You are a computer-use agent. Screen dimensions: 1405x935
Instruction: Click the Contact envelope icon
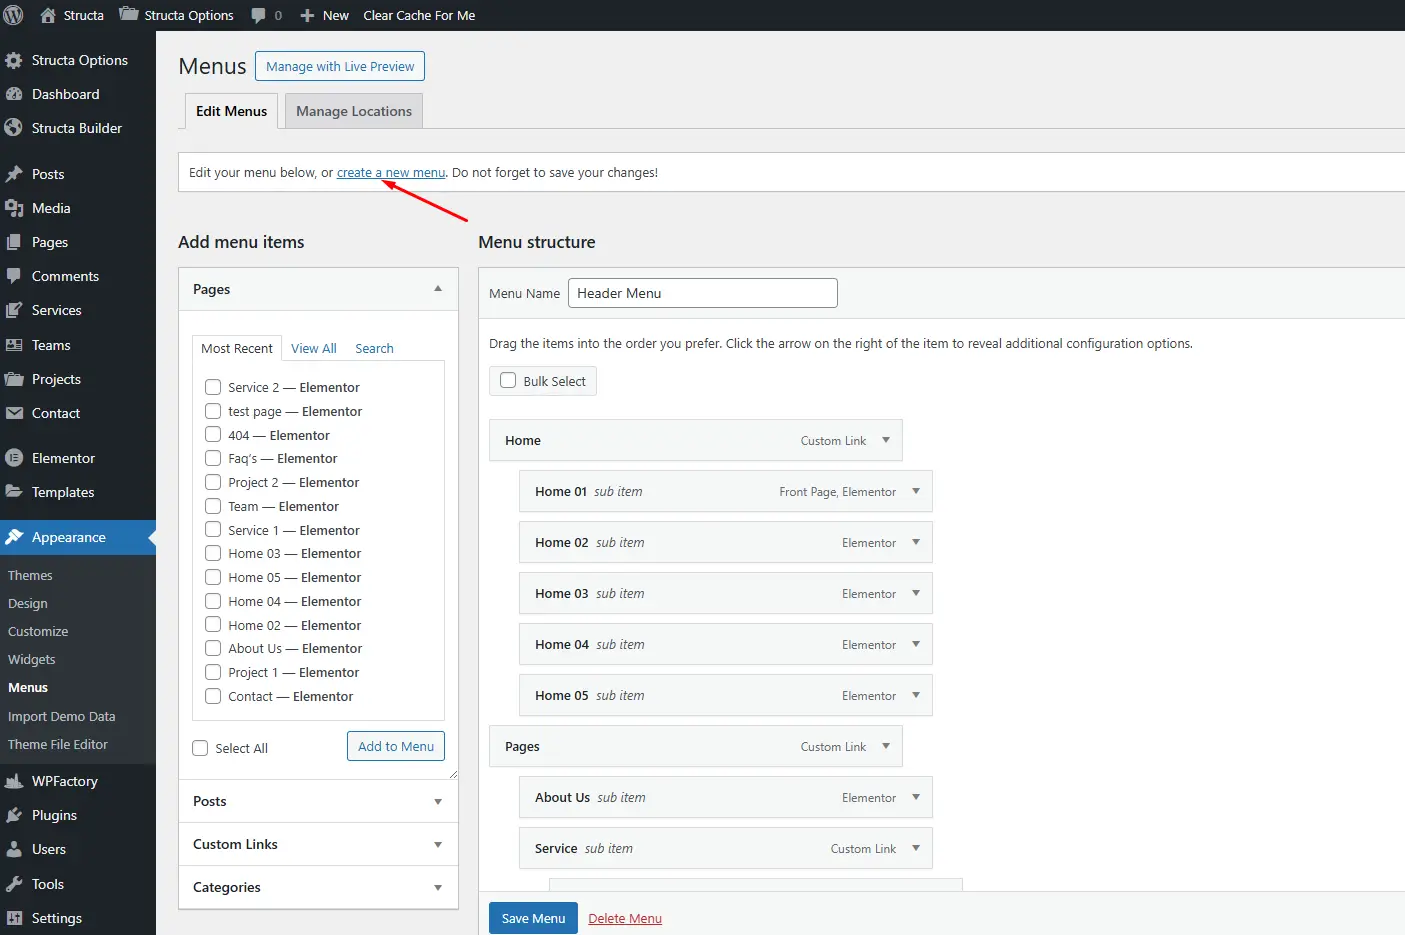(x=14, y=413)
